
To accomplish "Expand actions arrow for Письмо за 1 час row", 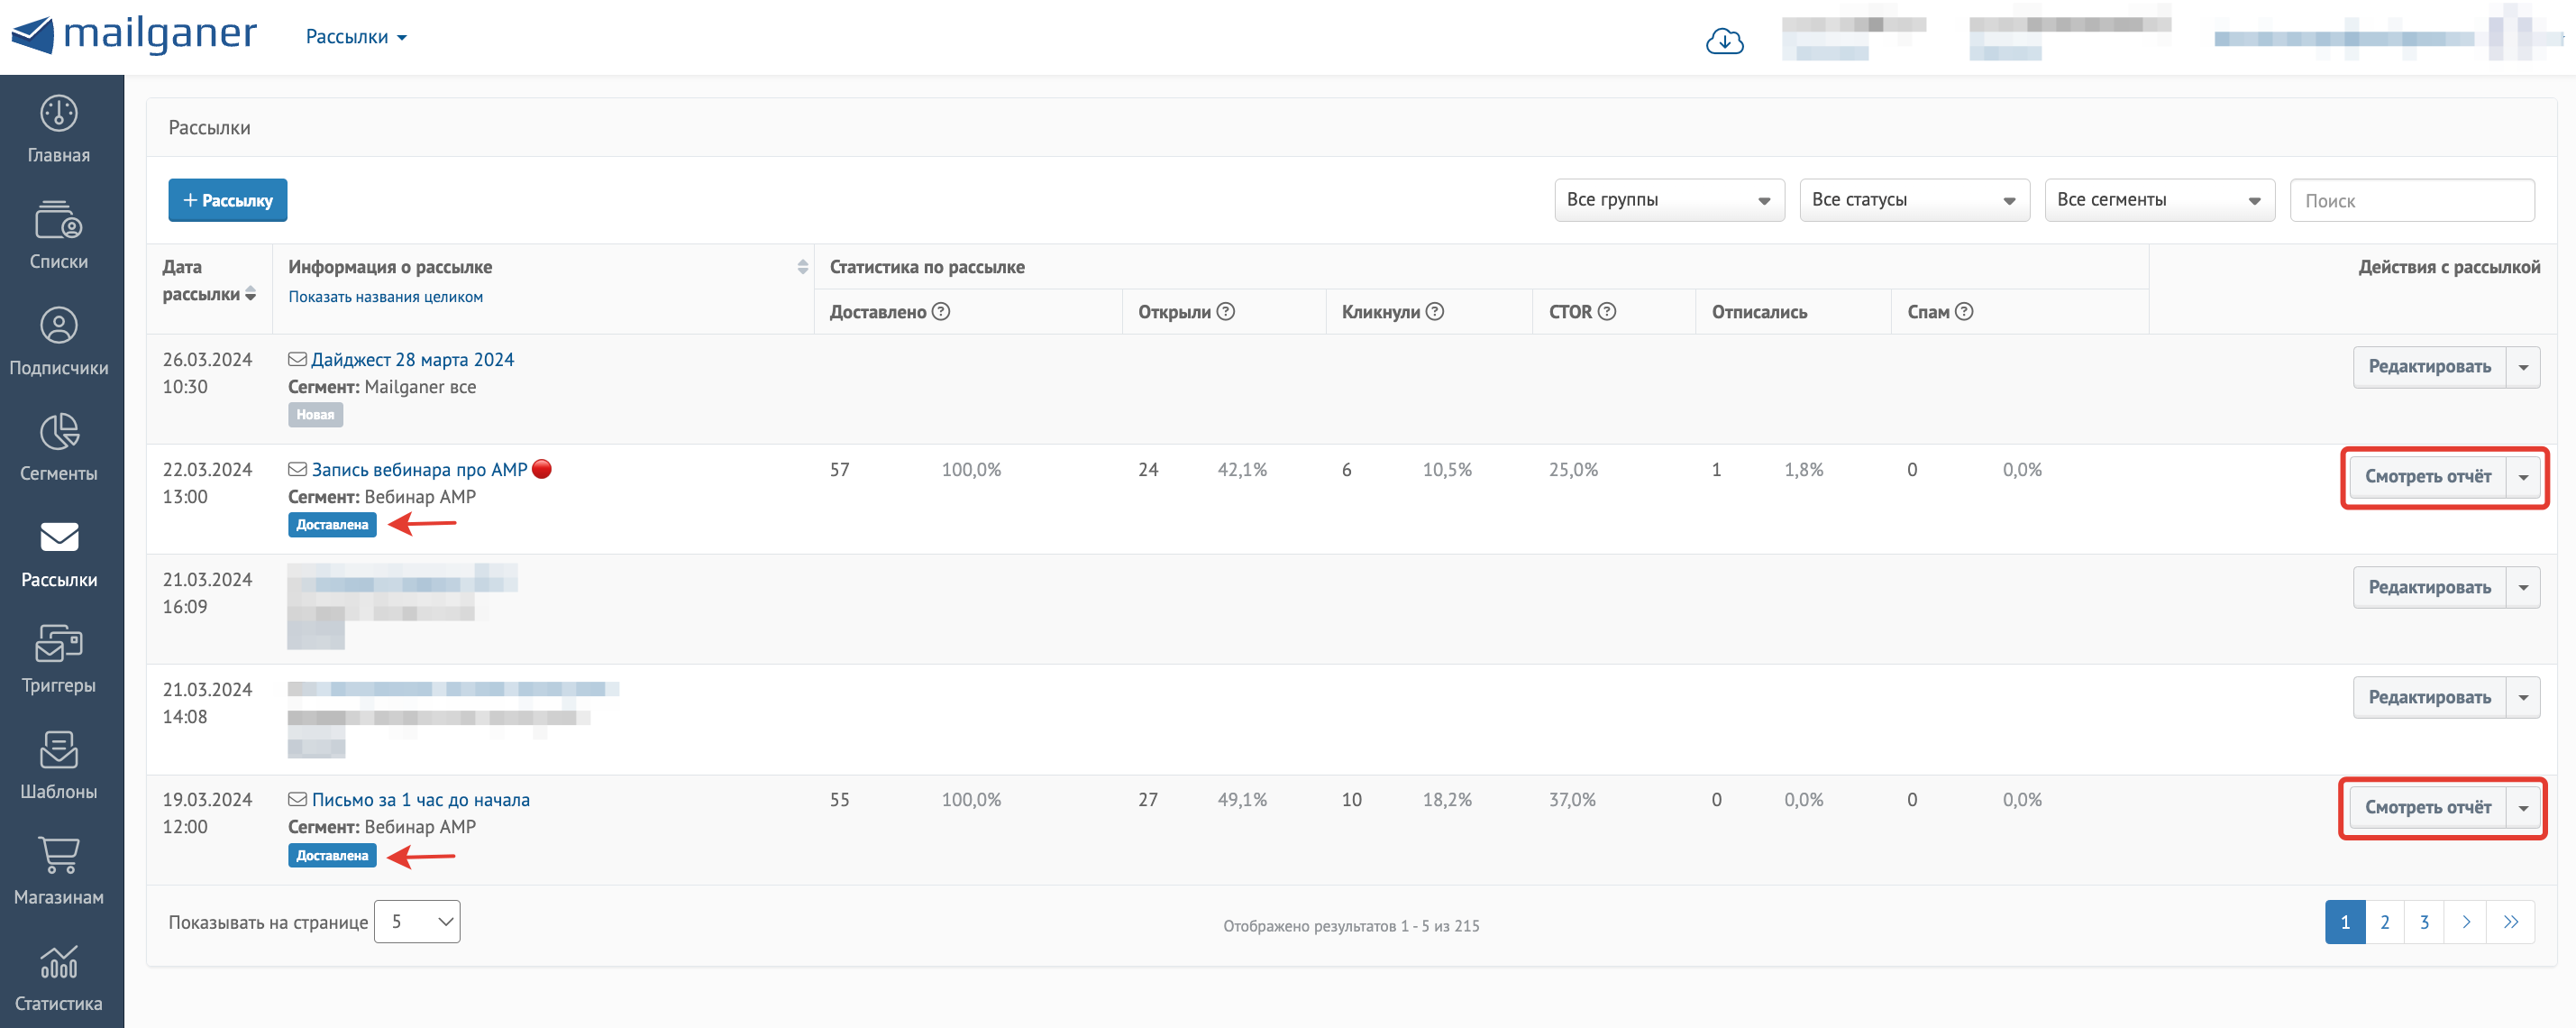I will (2523, 807).
